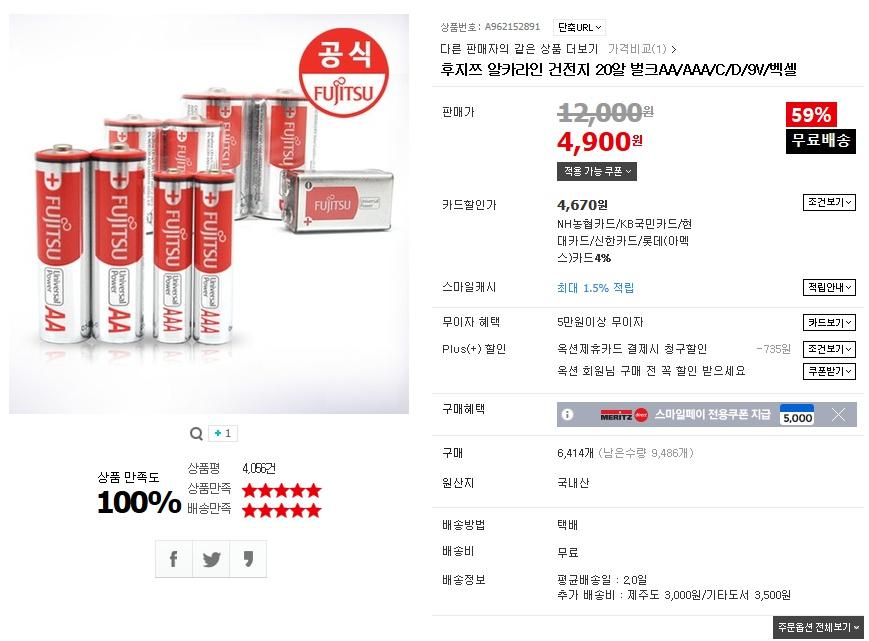Click the 쿠폰받기 button
The width and height of the screenshot is (869, 641).
829,371
